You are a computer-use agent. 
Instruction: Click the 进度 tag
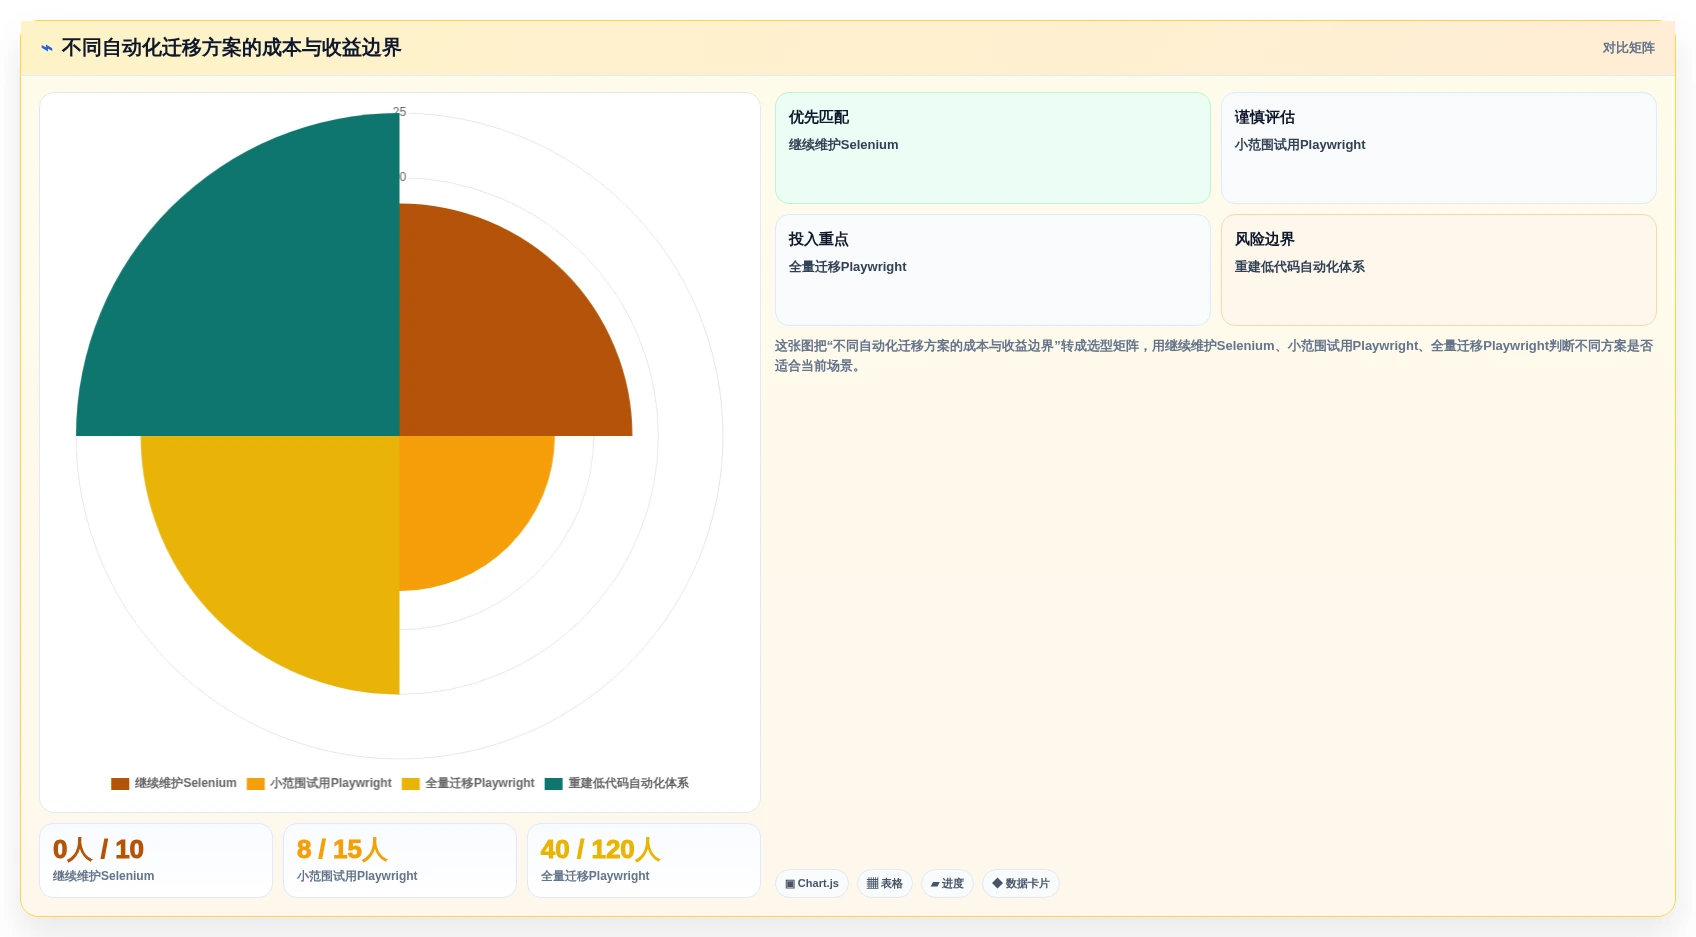tap(947, 884)
